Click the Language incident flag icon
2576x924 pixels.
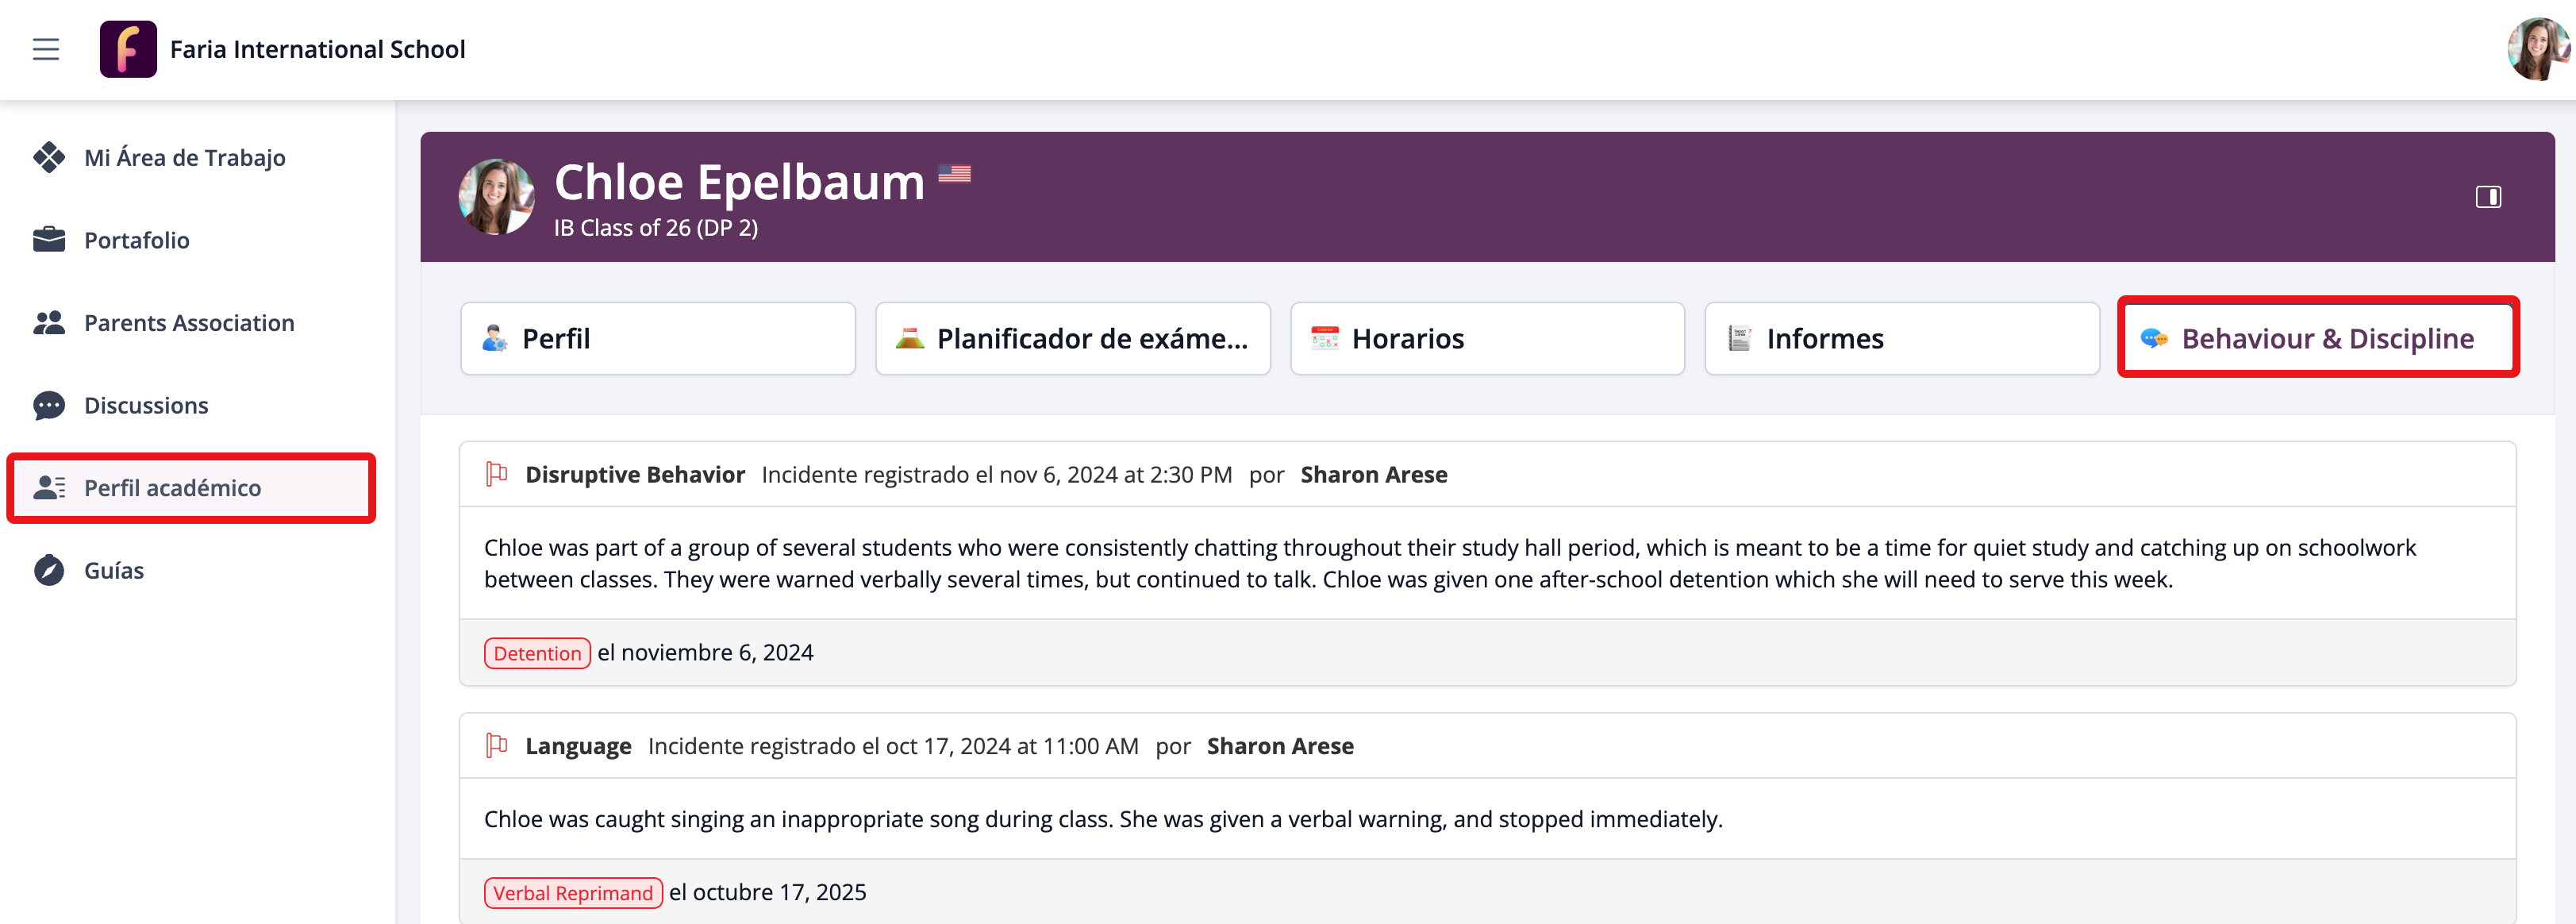497,746
